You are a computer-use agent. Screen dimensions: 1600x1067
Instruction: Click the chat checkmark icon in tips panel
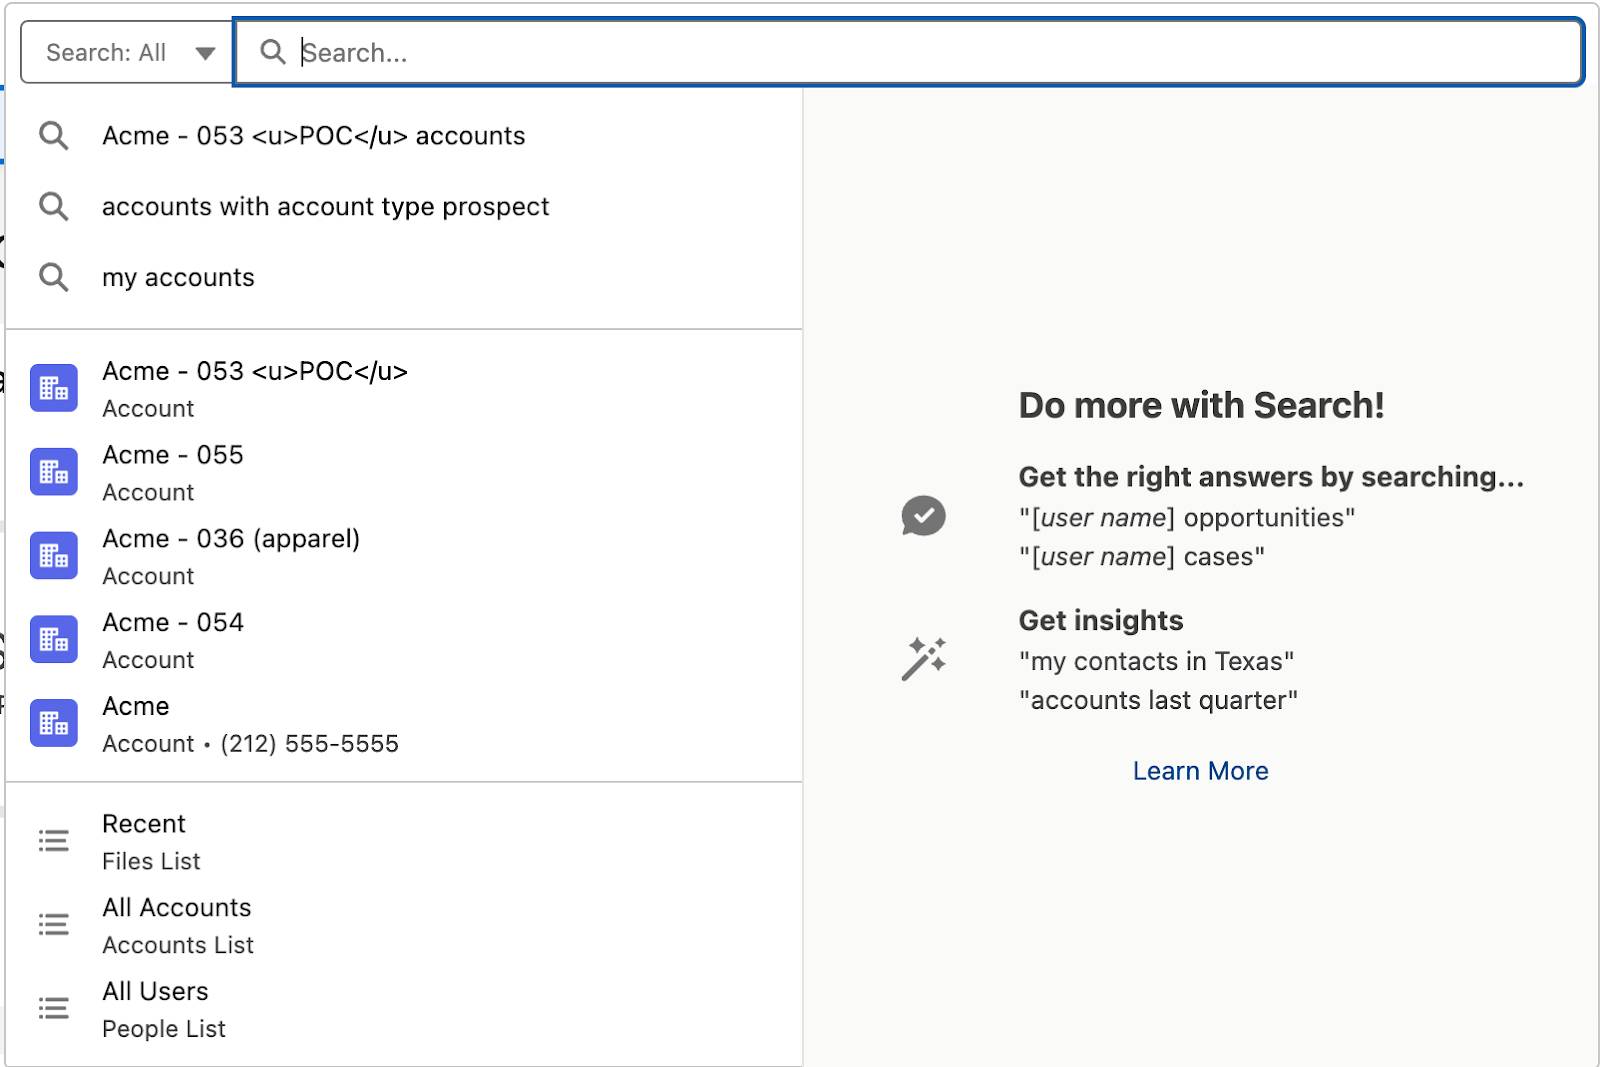(x=923, y=516)
